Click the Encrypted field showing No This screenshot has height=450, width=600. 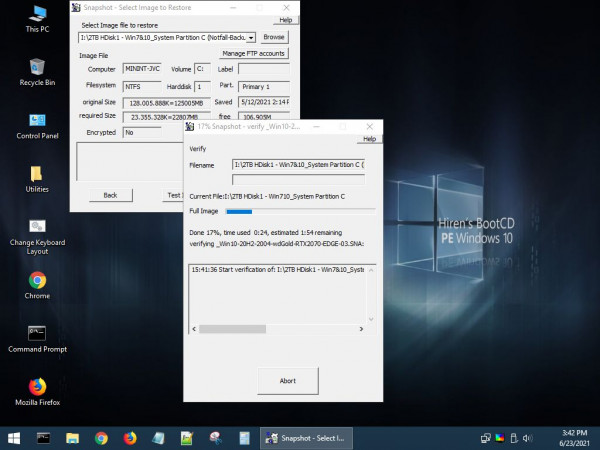[142, 132]
